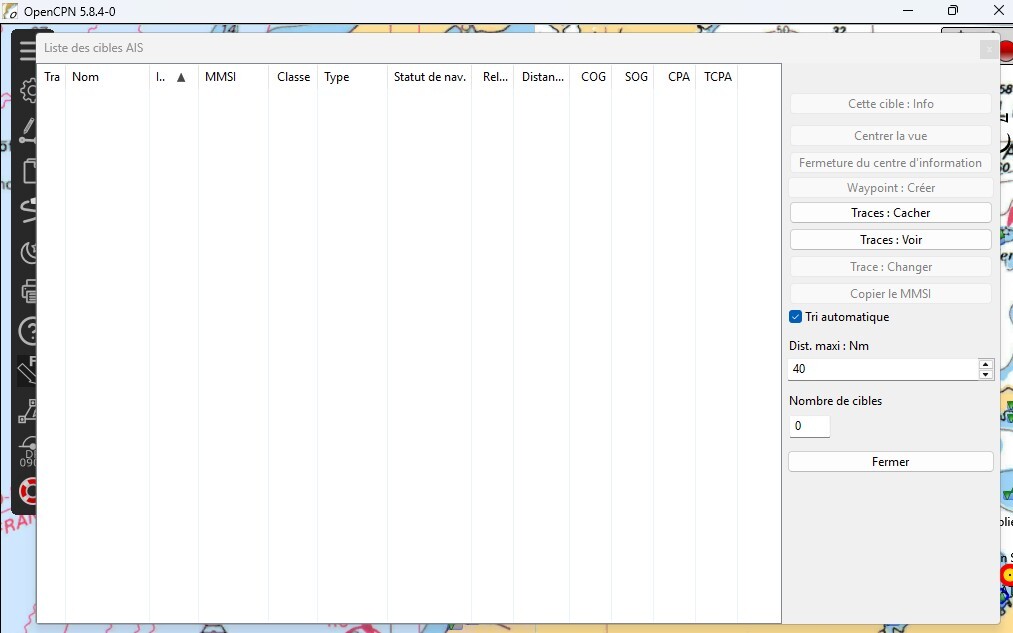Click the dashboard compass icon above lifebuoy
The width and height of the screenshot is (1013, 633).
[x=28, y=451]
